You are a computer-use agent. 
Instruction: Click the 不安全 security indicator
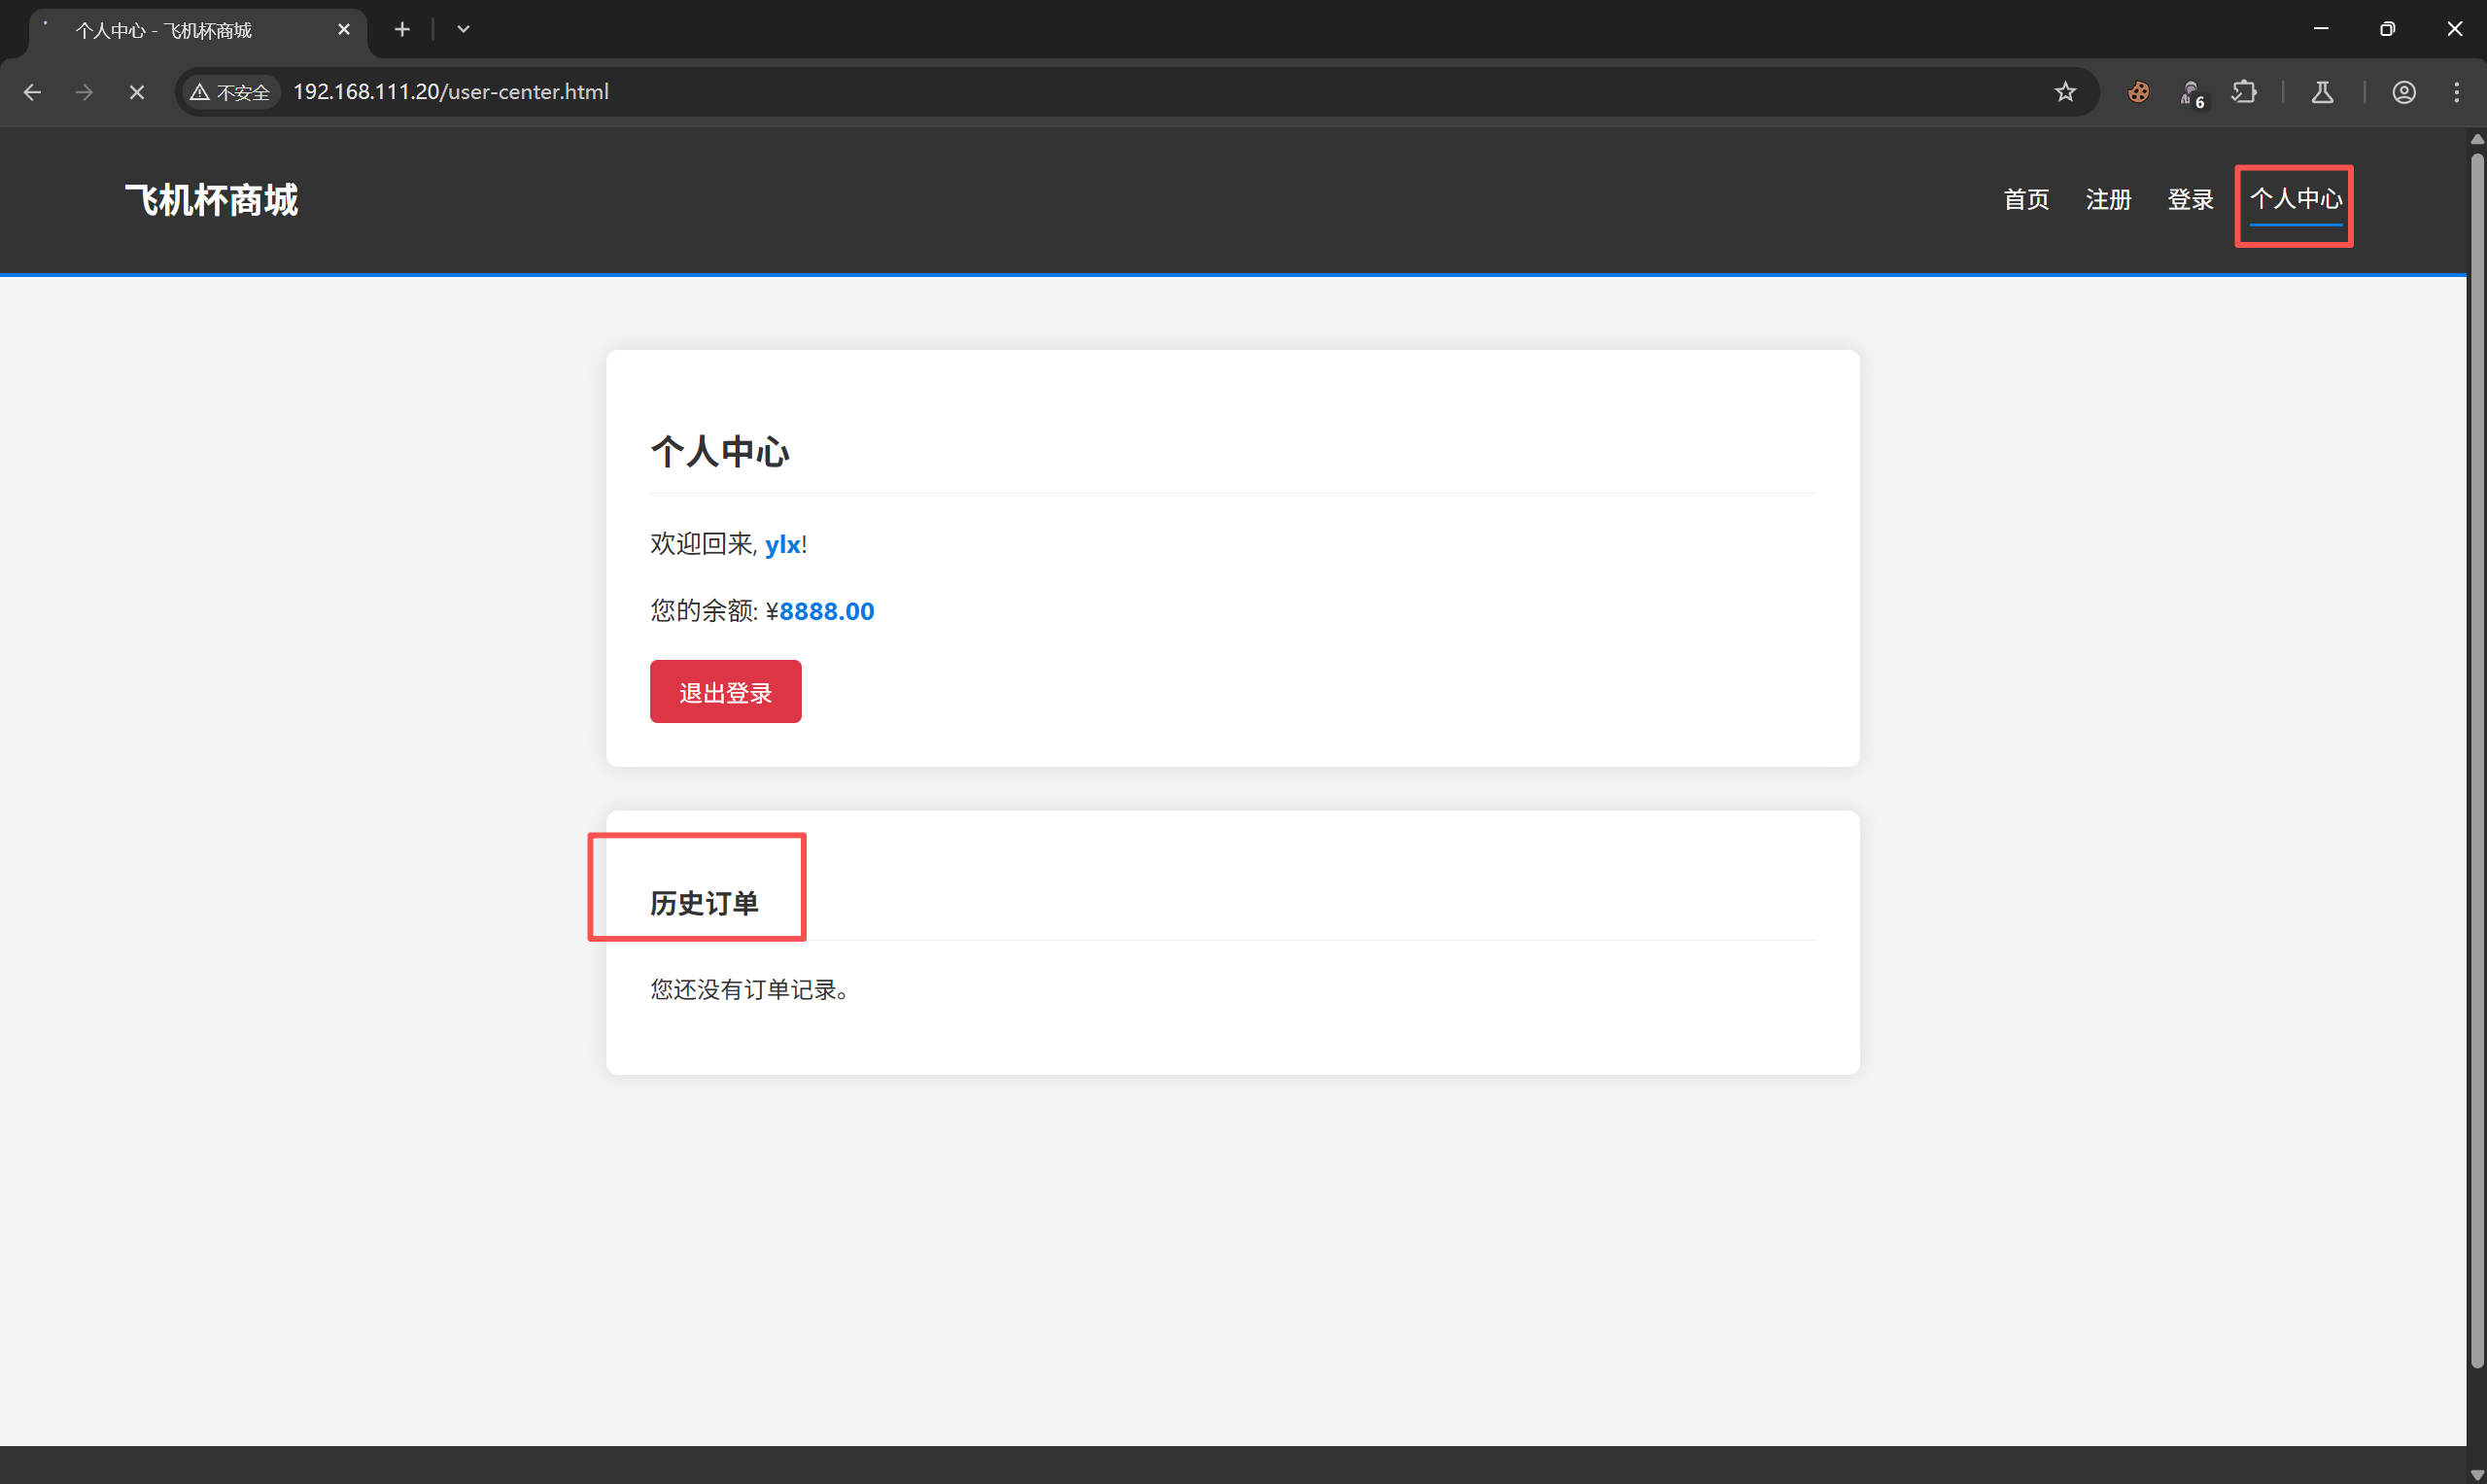(x=231, y=92)
